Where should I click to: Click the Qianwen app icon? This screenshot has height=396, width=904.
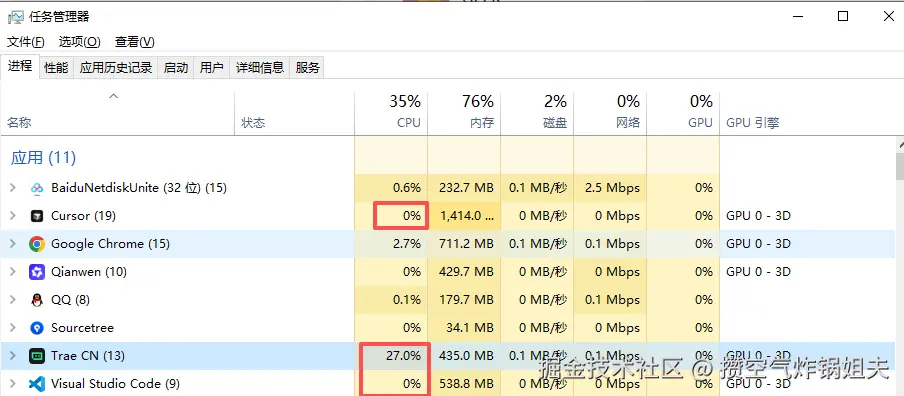(x=36, y=272)
